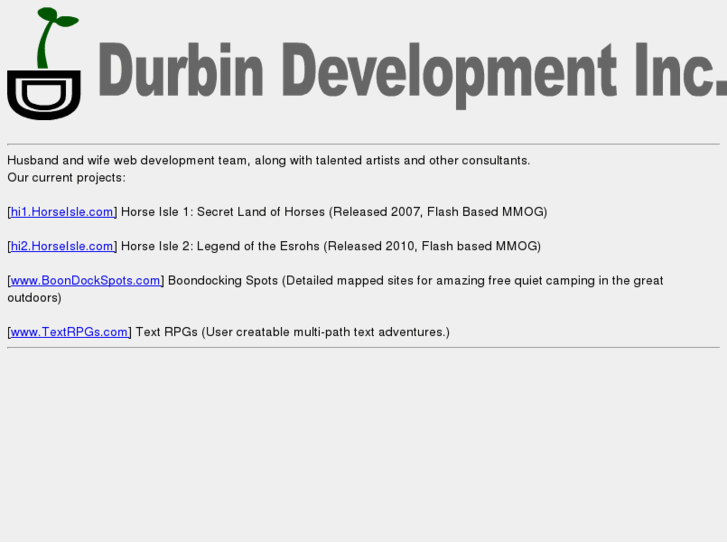This screenshot has height=545, width=727.
Task: Click the 'Husband and wife web development team' sentence
Action: (x=268, y=160)
